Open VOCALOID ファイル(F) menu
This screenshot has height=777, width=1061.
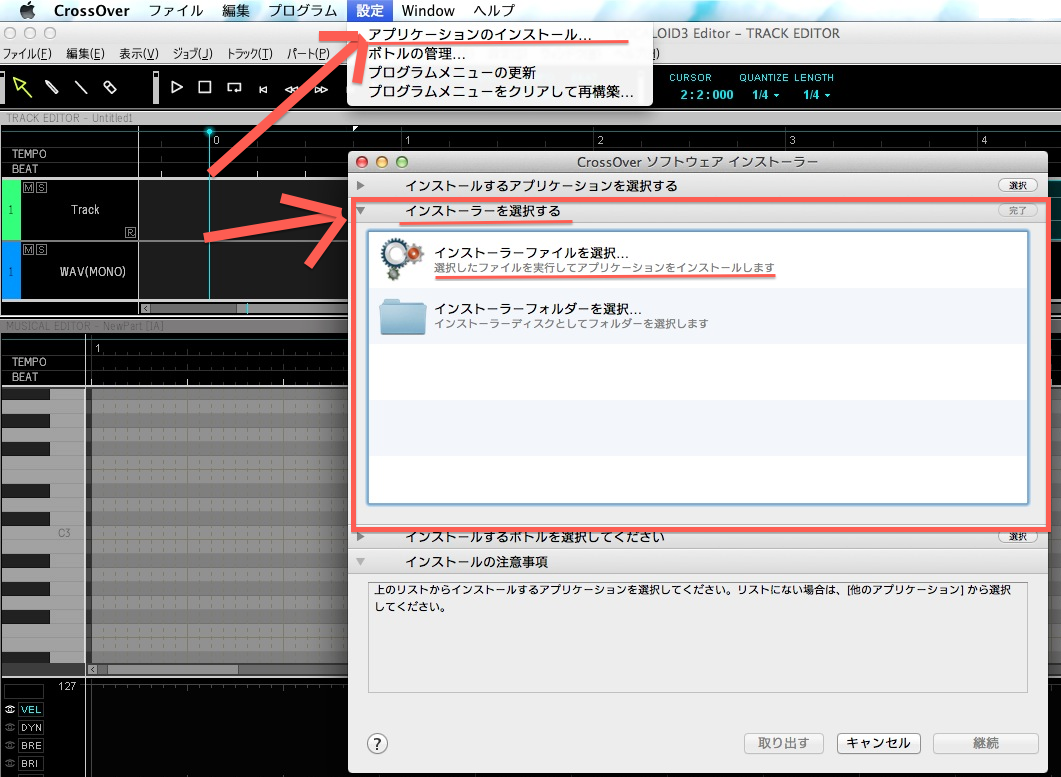pos(27,53)
